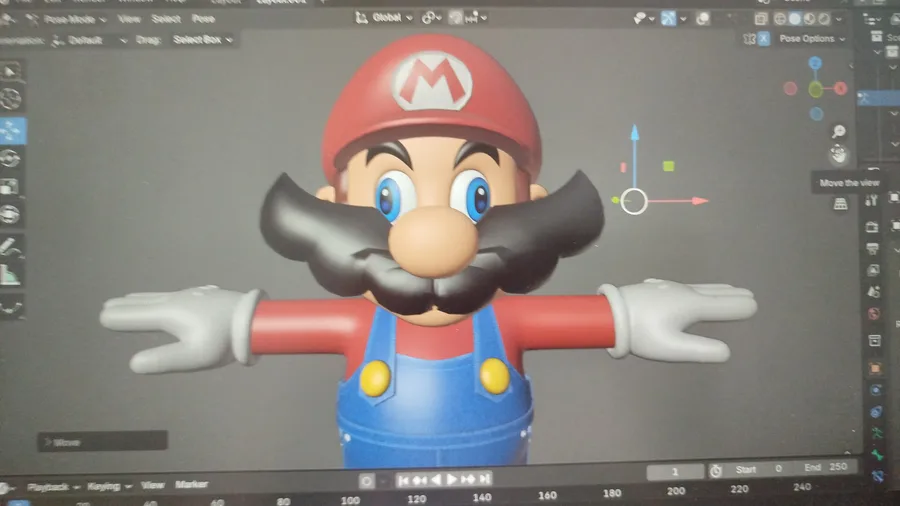Select the Transform tool in left toolbar
Screen dimensions: 900x506
tap(11, 215)
